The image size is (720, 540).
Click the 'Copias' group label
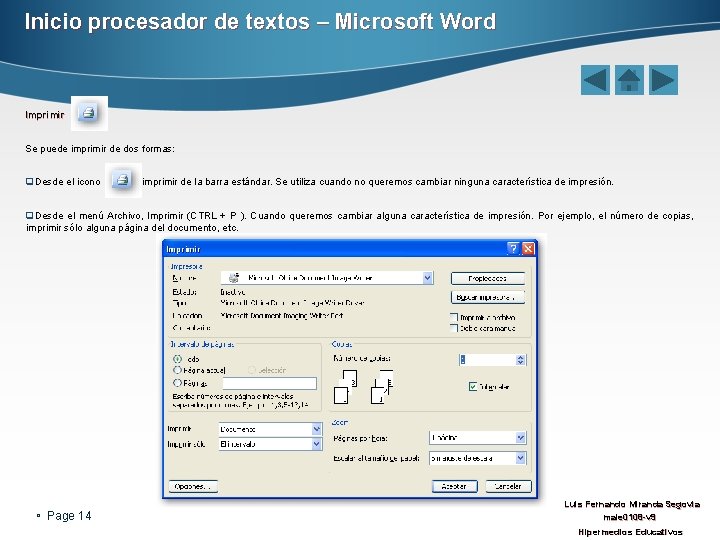click(342, 344)
